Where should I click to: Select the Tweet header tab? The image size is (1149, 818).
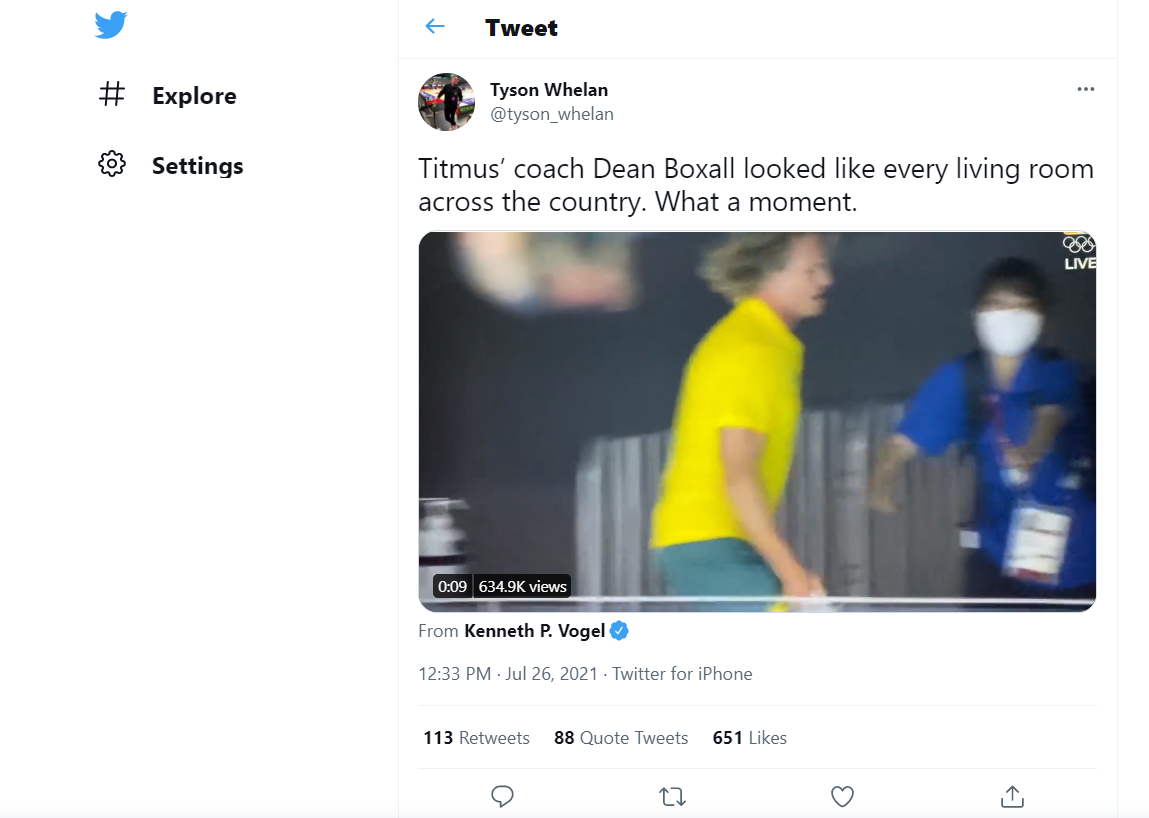tap(521, 28)
